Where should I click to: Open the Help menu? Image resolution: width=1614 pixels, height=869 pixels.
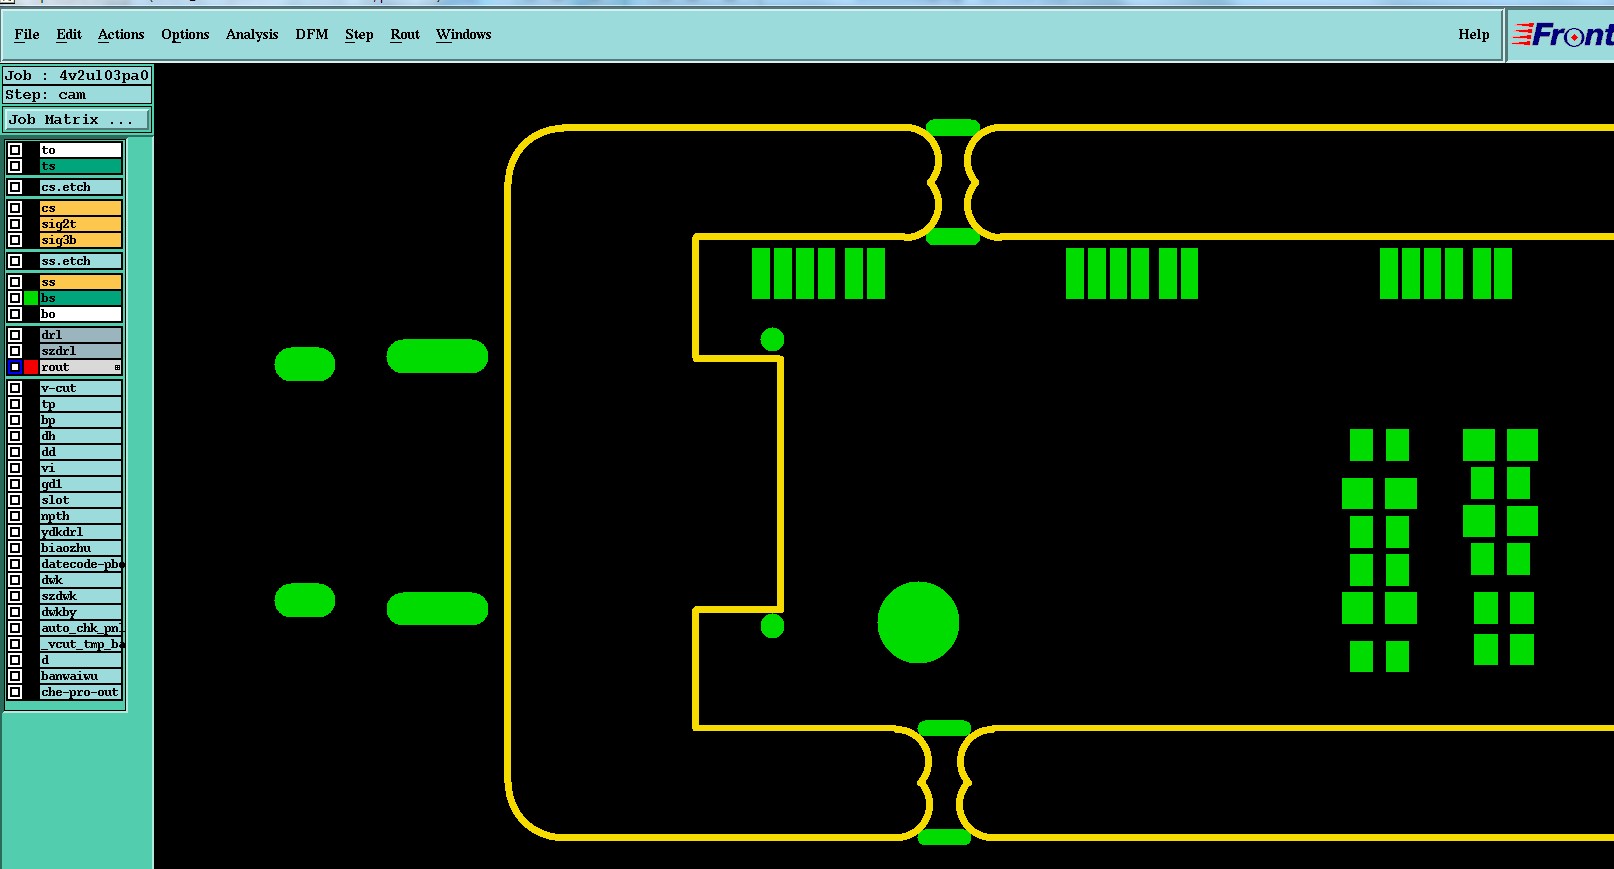click(x=1473, y=34)
